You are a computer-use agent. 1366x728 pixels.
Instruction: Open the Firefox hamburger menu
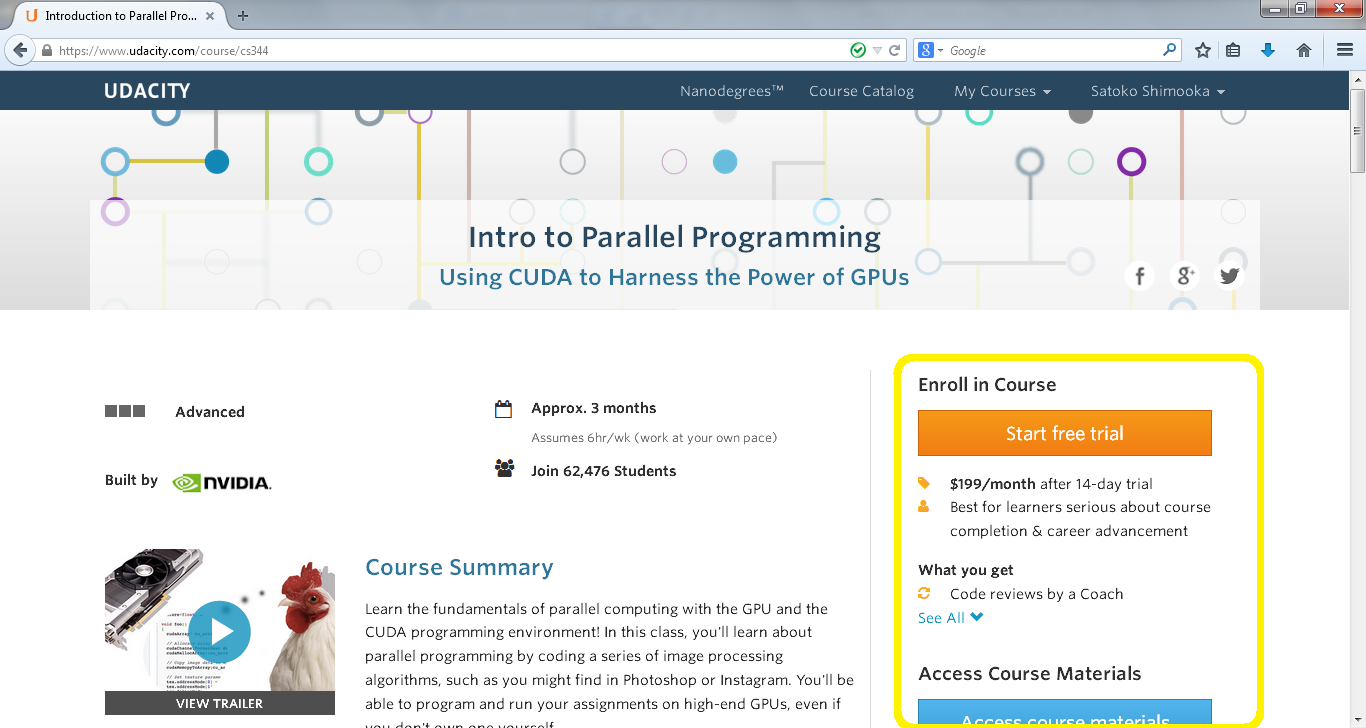(x=1345, y=50)
